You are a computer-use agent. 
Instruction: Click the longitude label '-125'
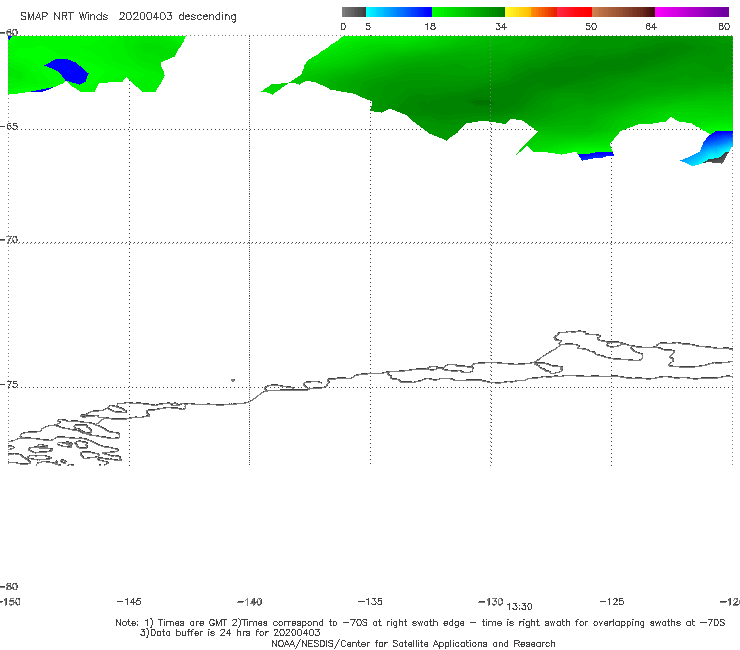click(612, 602)
